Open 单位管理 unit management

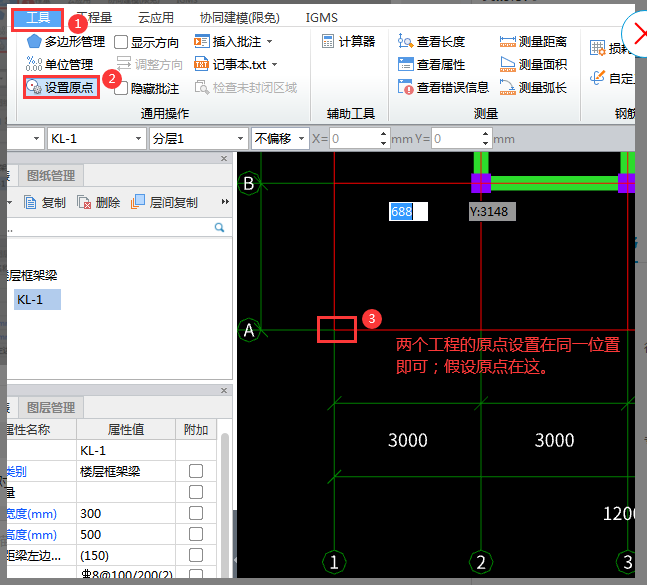pos(59,64)
